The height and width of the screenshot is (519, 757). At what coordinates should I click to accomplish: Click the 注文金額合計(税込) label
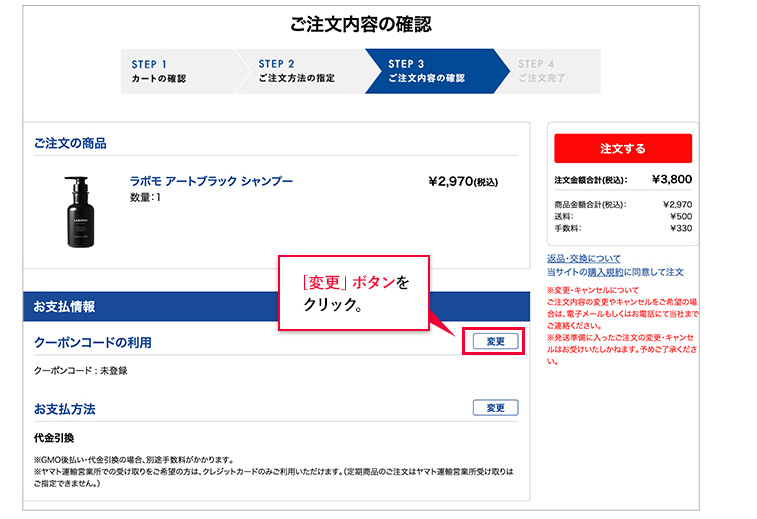[x=590, y=180]
